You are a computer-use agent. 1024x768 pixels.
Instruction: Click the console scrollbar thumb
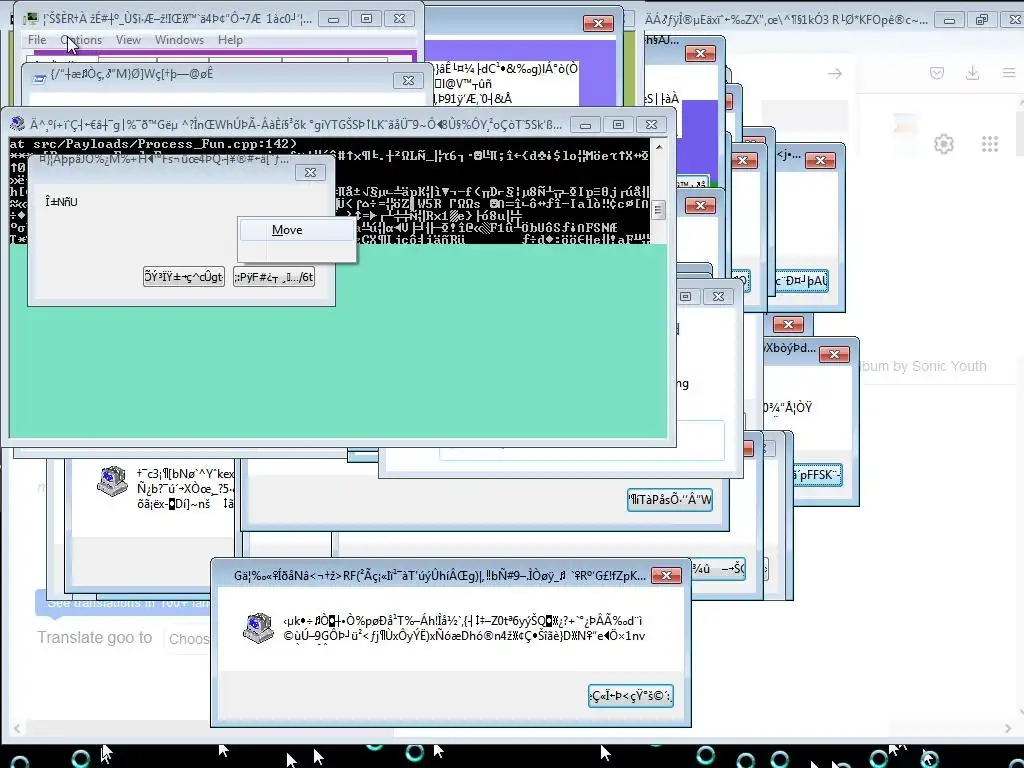658,210
